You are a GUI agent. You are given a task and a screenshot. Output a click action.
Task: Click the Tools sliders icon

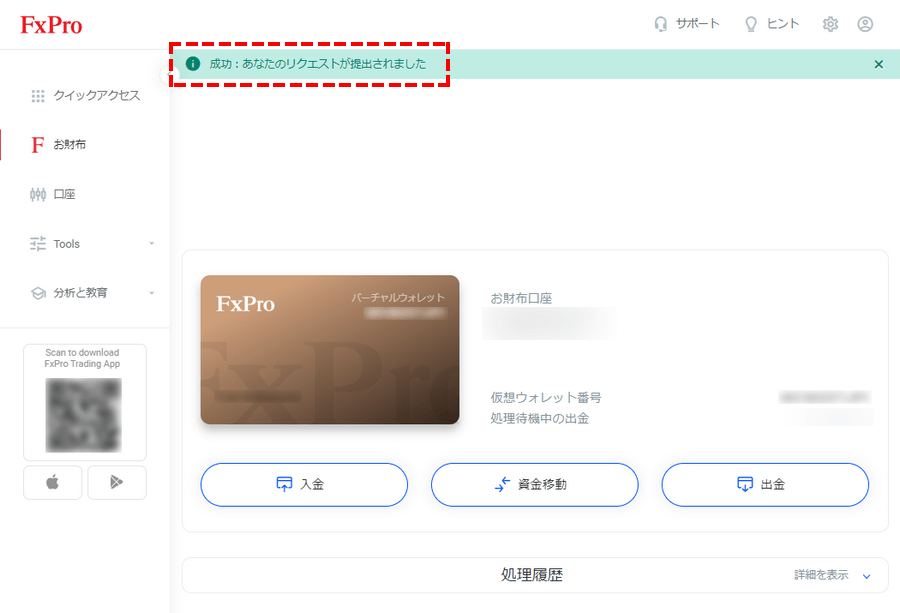point(38,244)
